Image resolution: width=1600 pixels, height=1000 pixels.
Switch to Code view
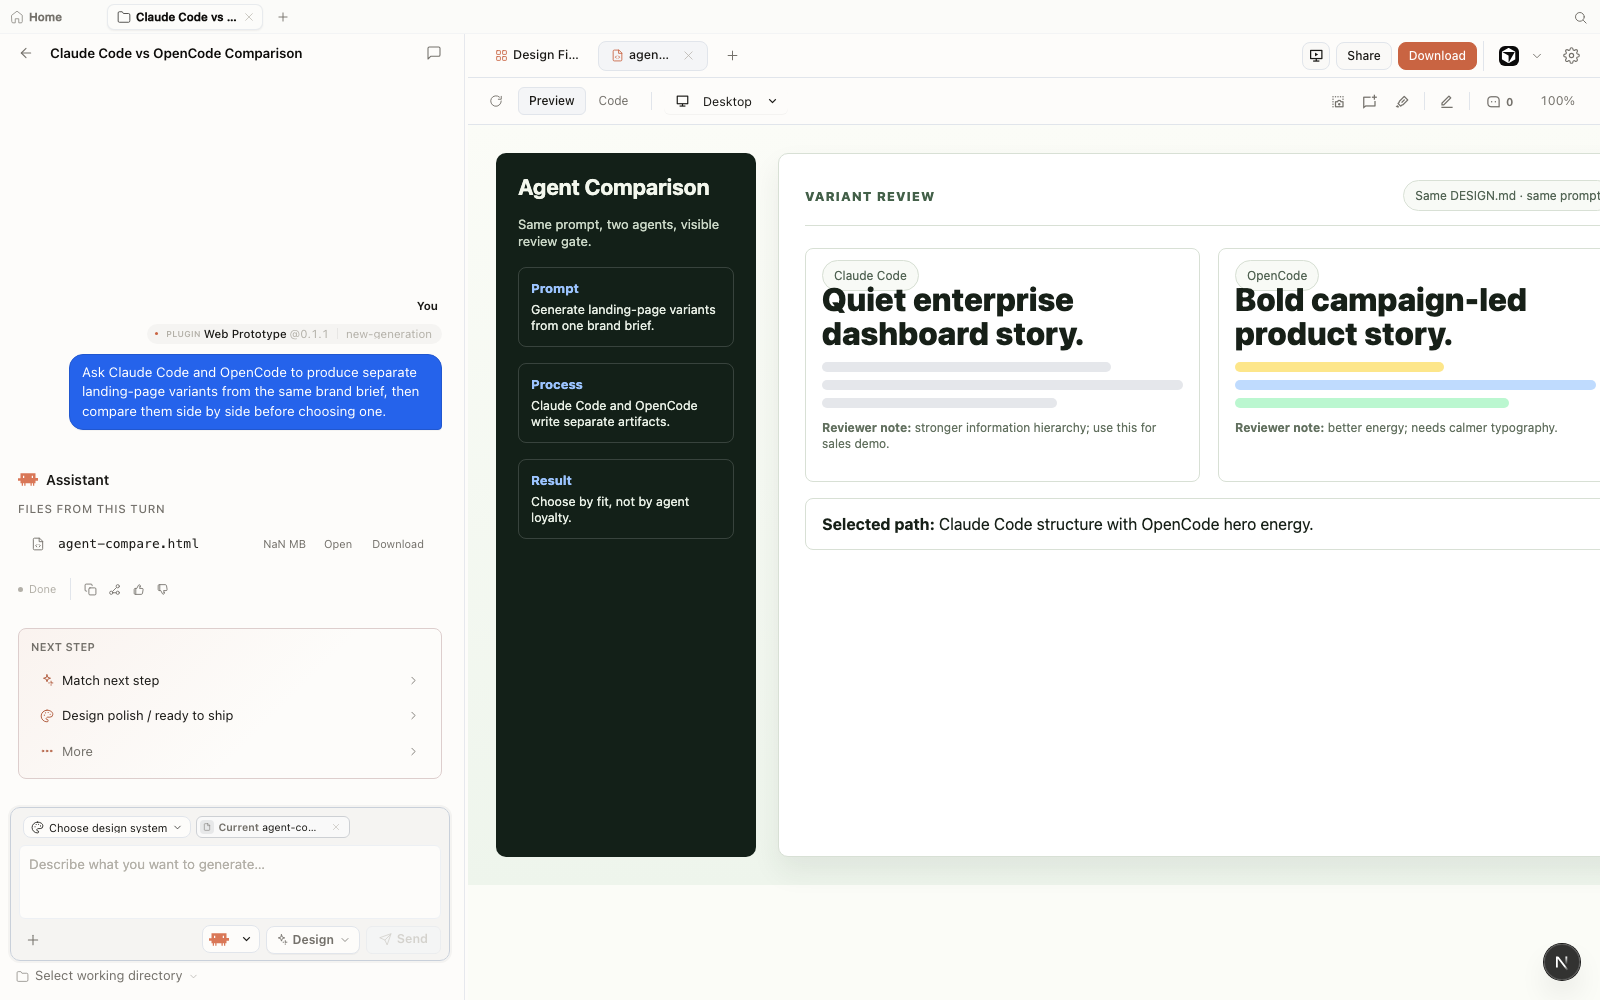[x=613, y=101]
